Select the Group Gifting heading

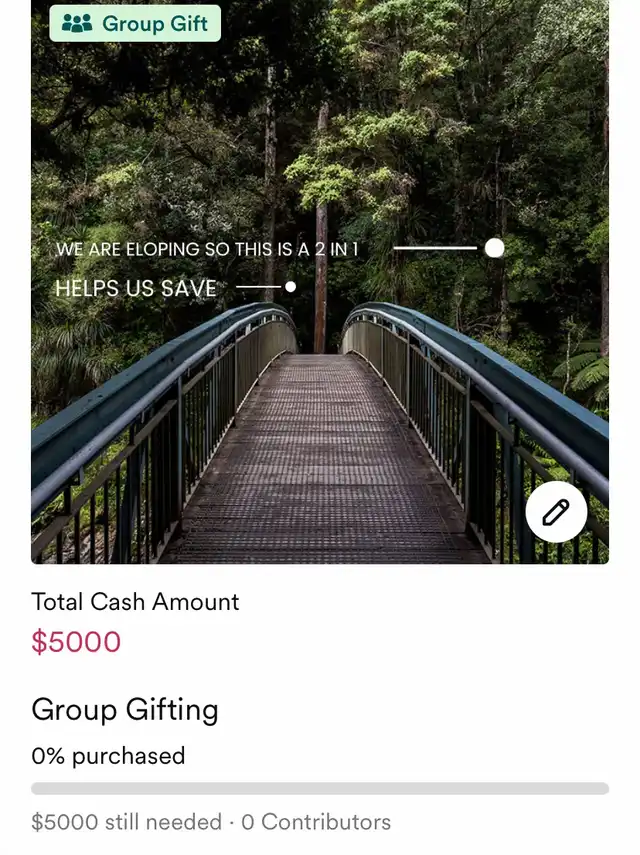coord(125,710)
